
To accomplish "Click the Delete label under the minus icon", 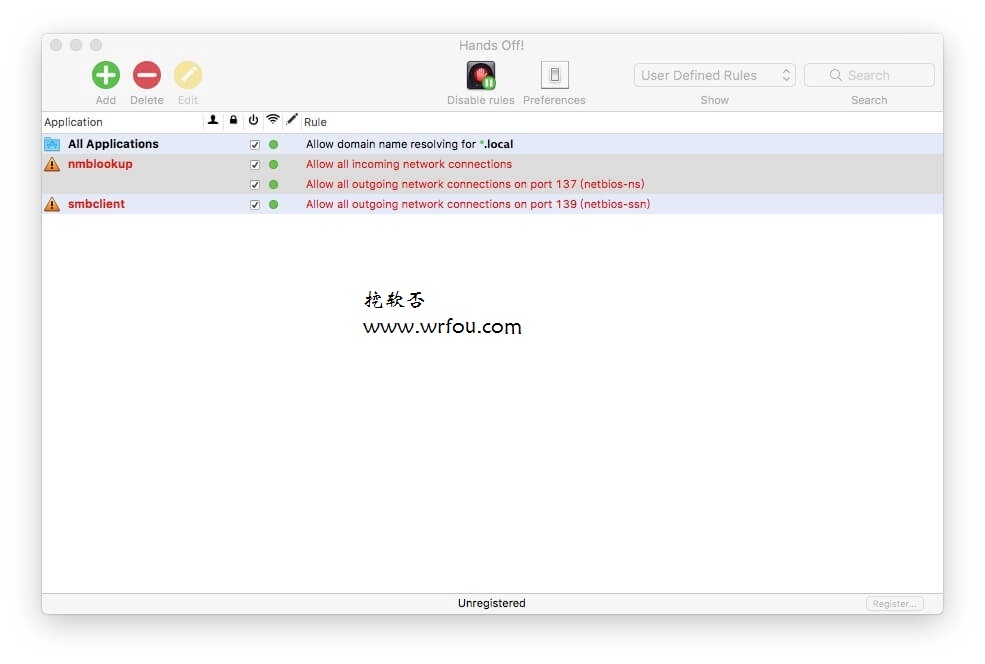I will [x=146, y=100].
